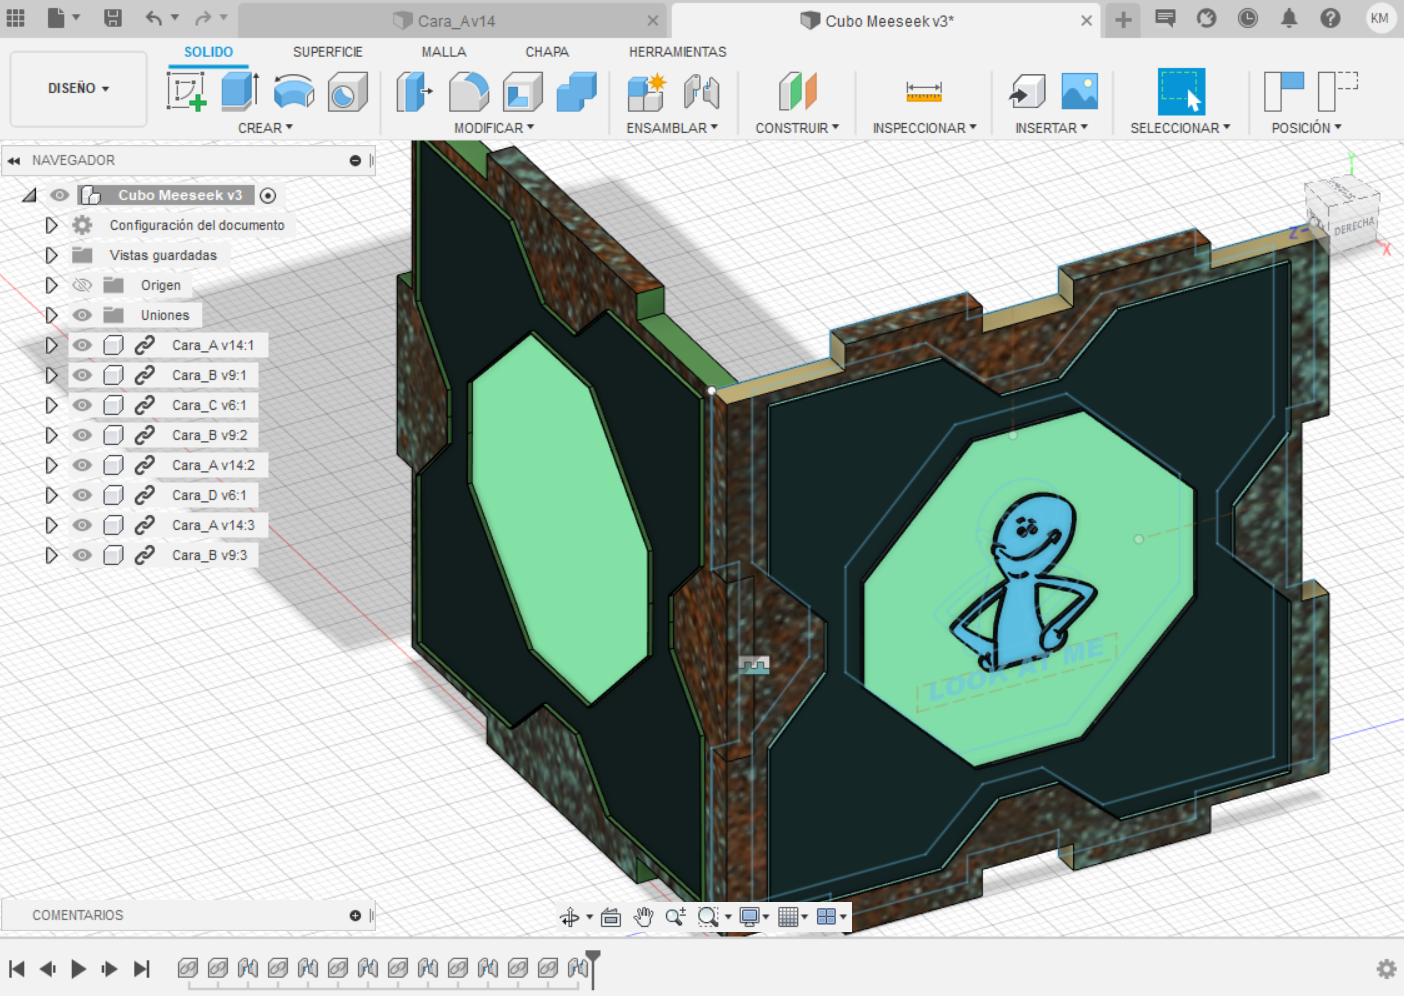The image size is (1404, 996).
Task: Click the KM user profile avatar
Action: pos(1380,18)
